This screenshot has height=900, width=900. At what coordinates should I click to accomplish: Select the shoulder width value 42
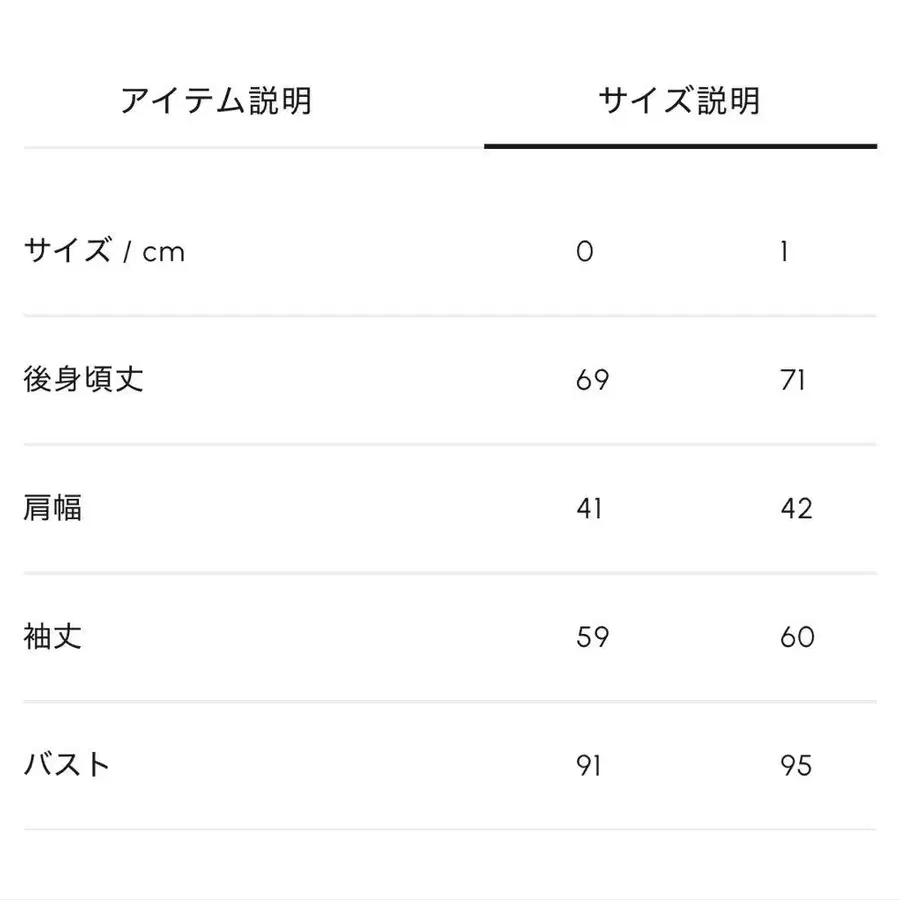click(x=795, y=508)
